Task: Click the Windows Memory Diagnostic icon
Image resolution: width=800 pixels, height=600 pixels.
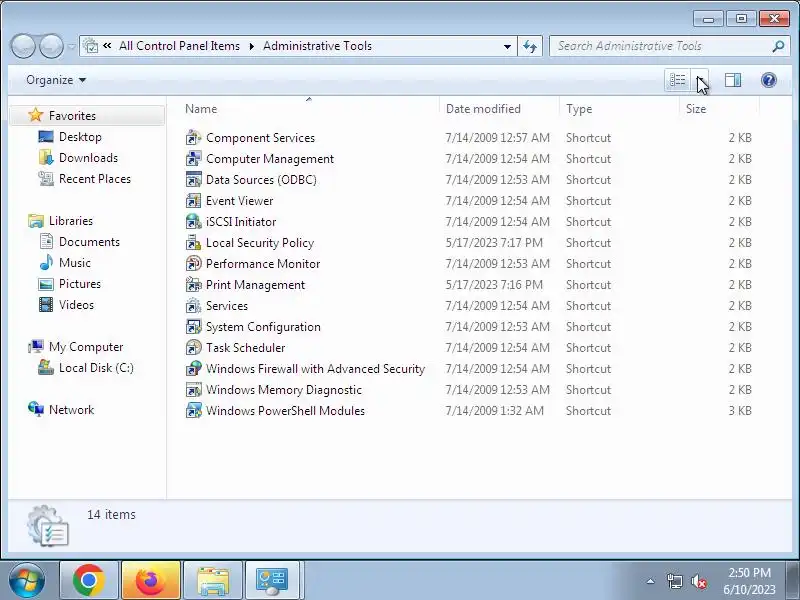Action: (193, 390)
